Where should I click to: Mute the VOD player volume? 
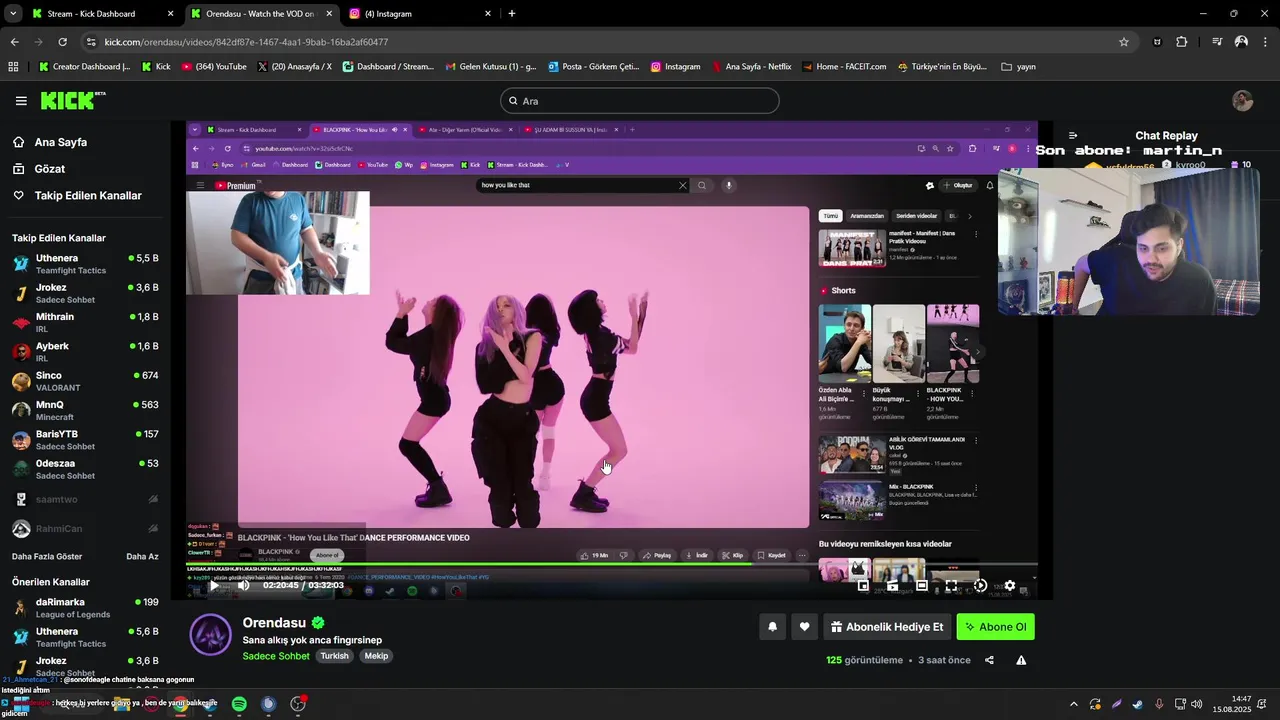tap(243, 586)
